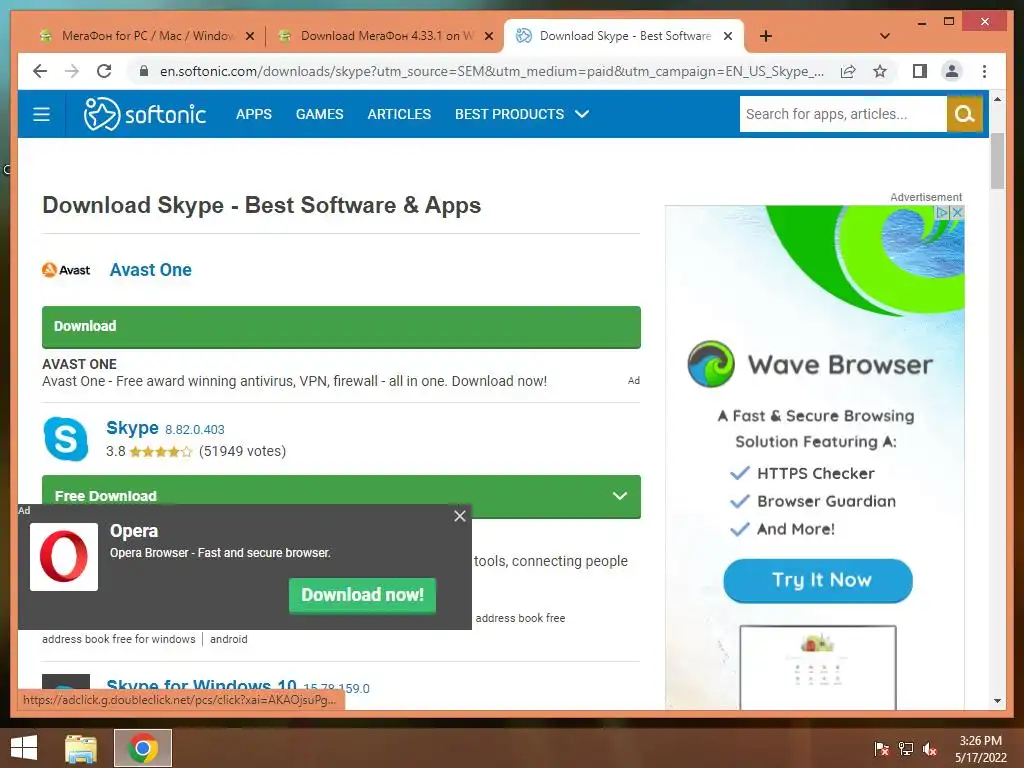This screenshot has width=1024, height=768.
Task: Click the scrollbar up arrow
Action: [997, 99]
